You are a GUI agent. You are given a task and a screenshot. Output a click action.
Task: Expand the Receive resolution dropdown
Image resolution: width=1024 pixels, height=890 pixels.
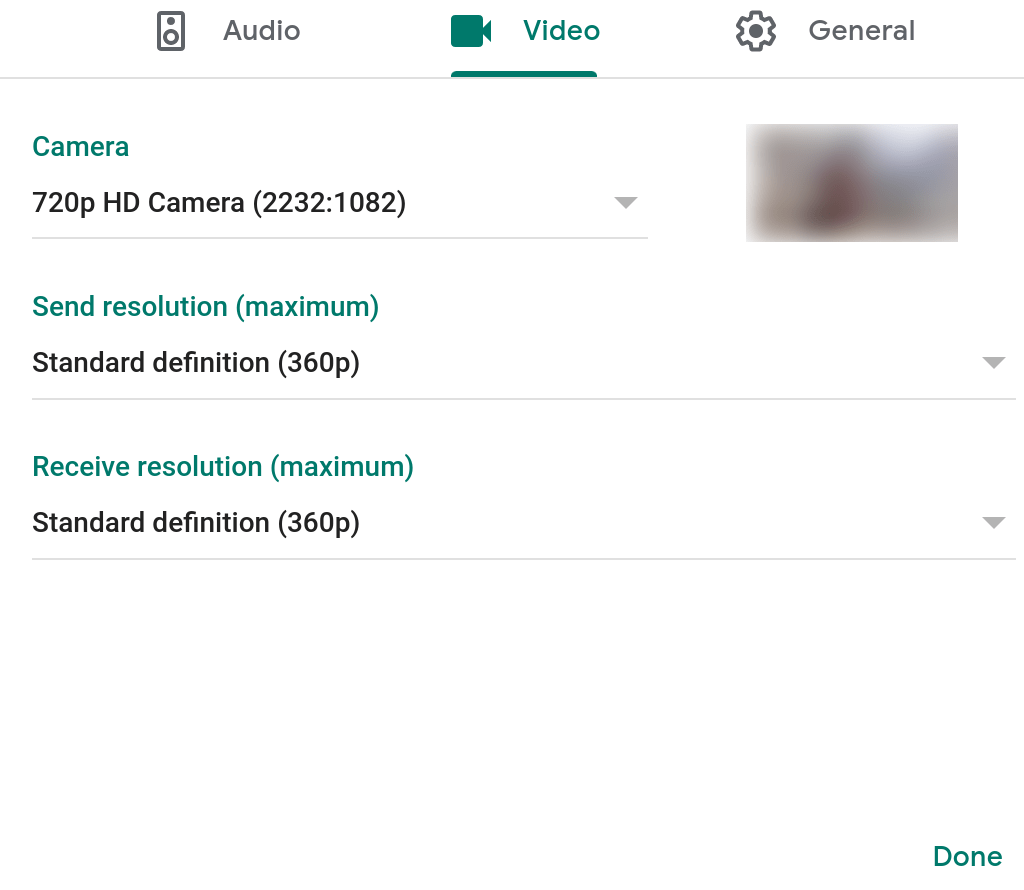click(994, 522)
